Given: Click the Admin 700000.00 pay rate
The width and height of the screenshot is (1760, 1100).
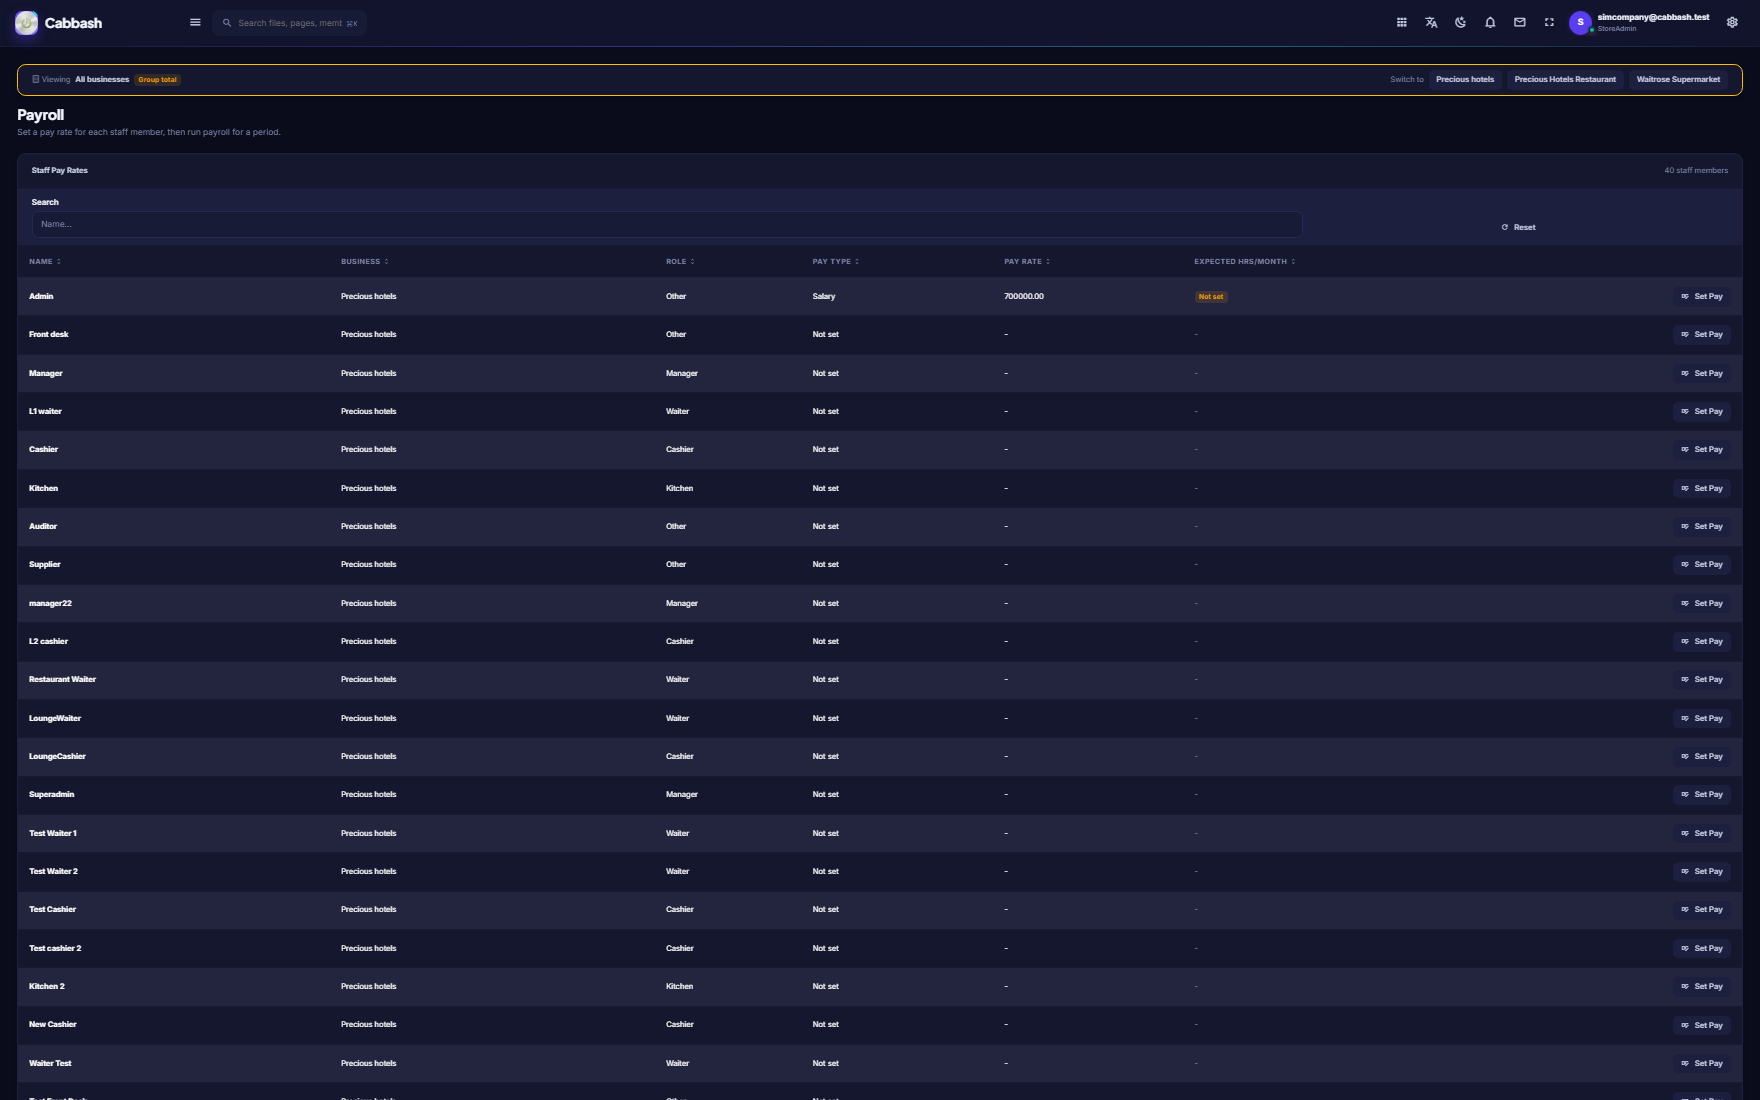Looking at the screenshot, I should point(1024,297).
